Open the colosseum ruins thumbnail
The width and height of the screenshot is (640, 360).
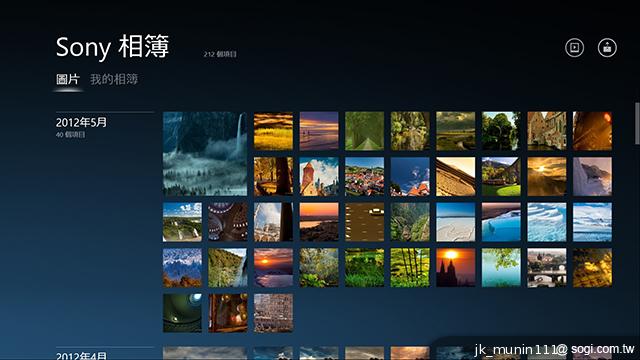[x=273, y=313]
